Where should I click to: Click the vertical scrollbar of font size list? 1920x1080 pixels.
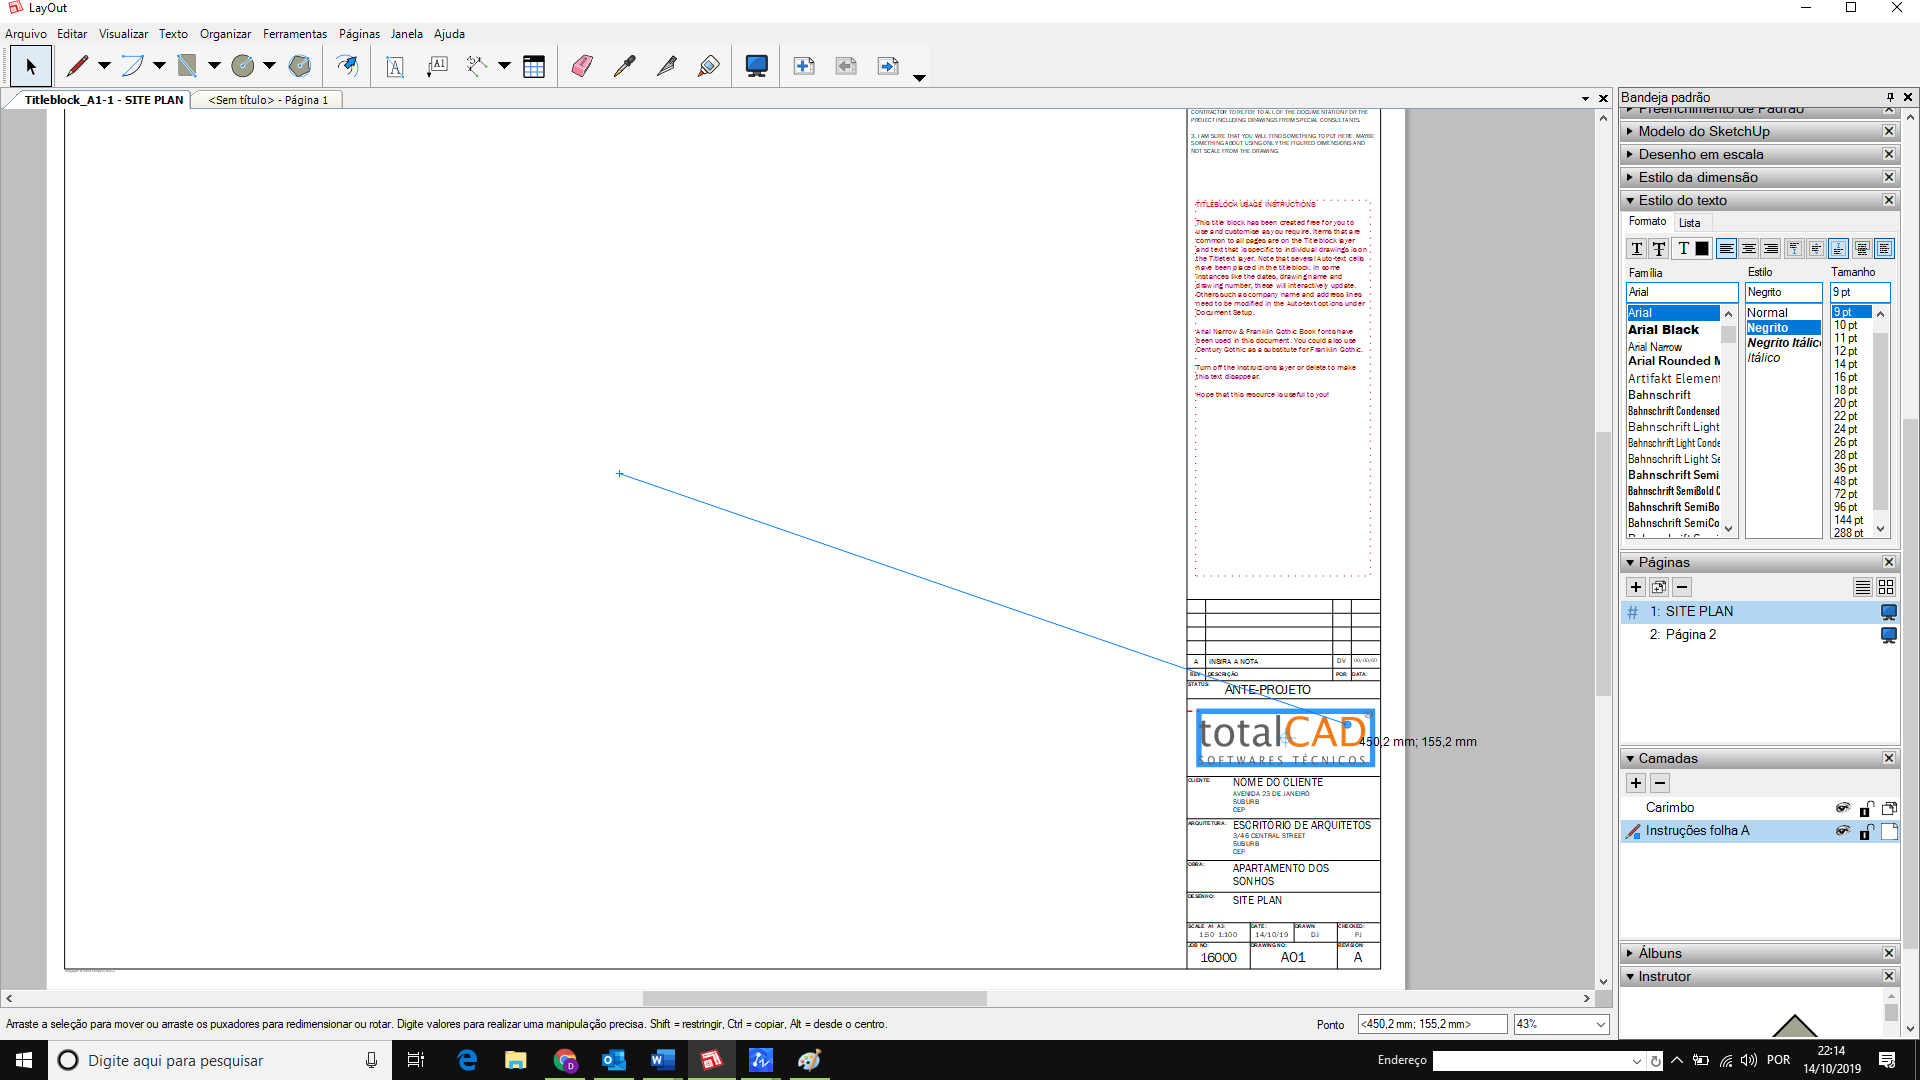point(1880,423)
